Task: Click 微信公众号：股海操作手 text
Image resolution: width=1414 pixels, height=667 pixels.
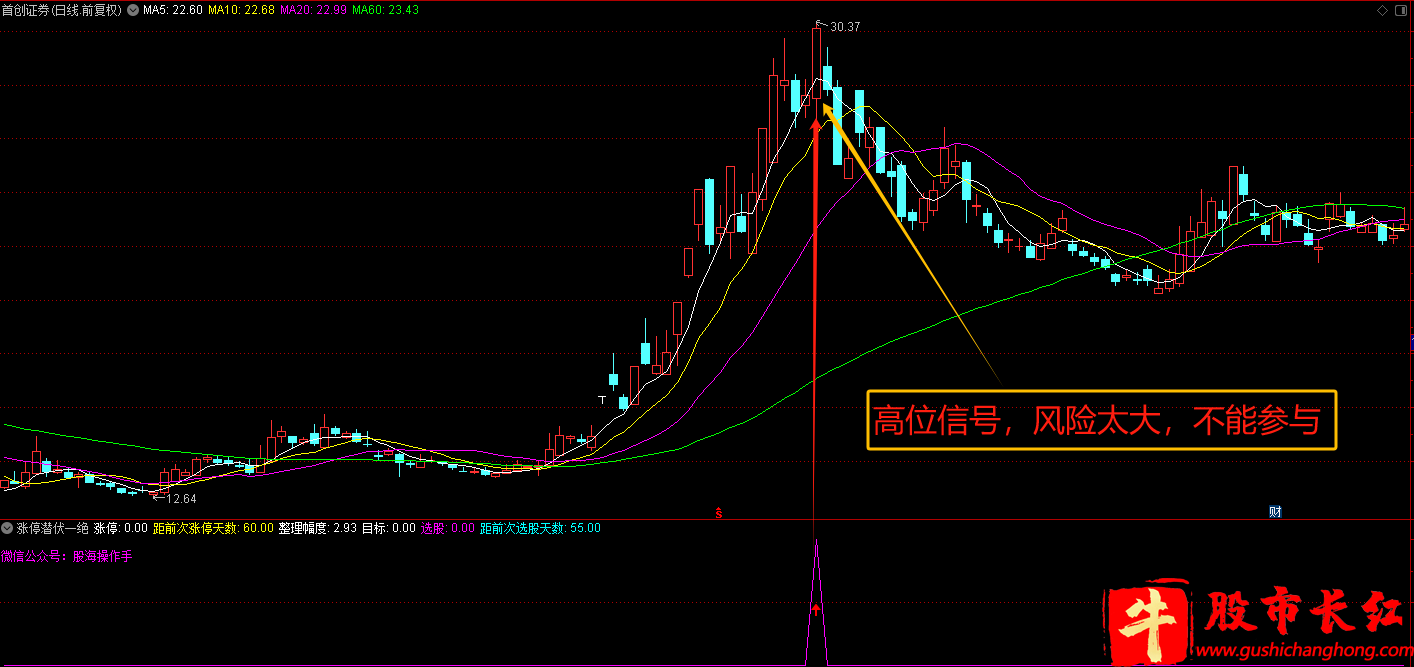Action: (x=66, y=556)
